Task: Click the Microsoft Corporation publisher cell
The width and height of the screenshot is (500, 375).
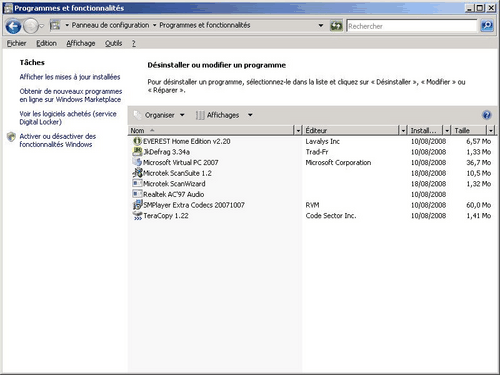Action: pyautogui.click(x=338, y=162)
